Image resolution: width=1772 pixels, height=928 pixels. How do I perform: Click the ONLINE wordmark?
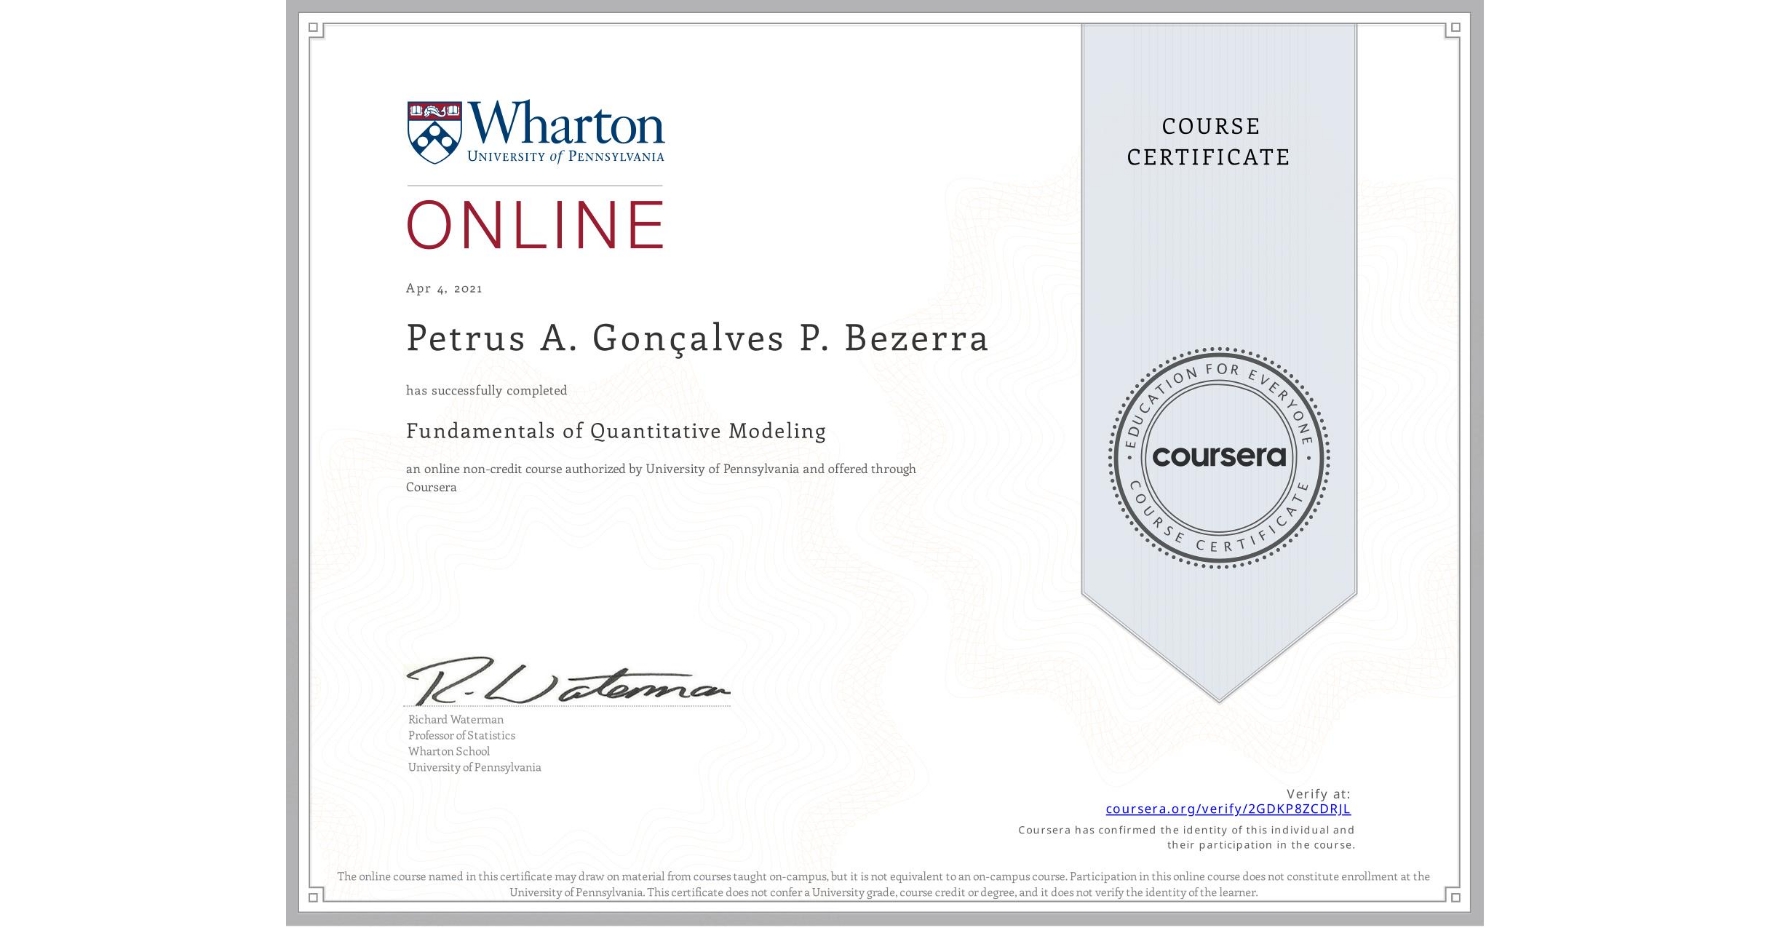(x=535, y=224)
